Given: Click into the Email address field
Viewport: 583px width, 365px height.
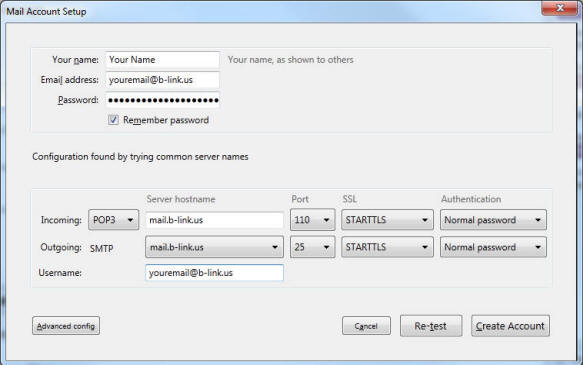Looking at the screenshot, I should click(162, 80).
